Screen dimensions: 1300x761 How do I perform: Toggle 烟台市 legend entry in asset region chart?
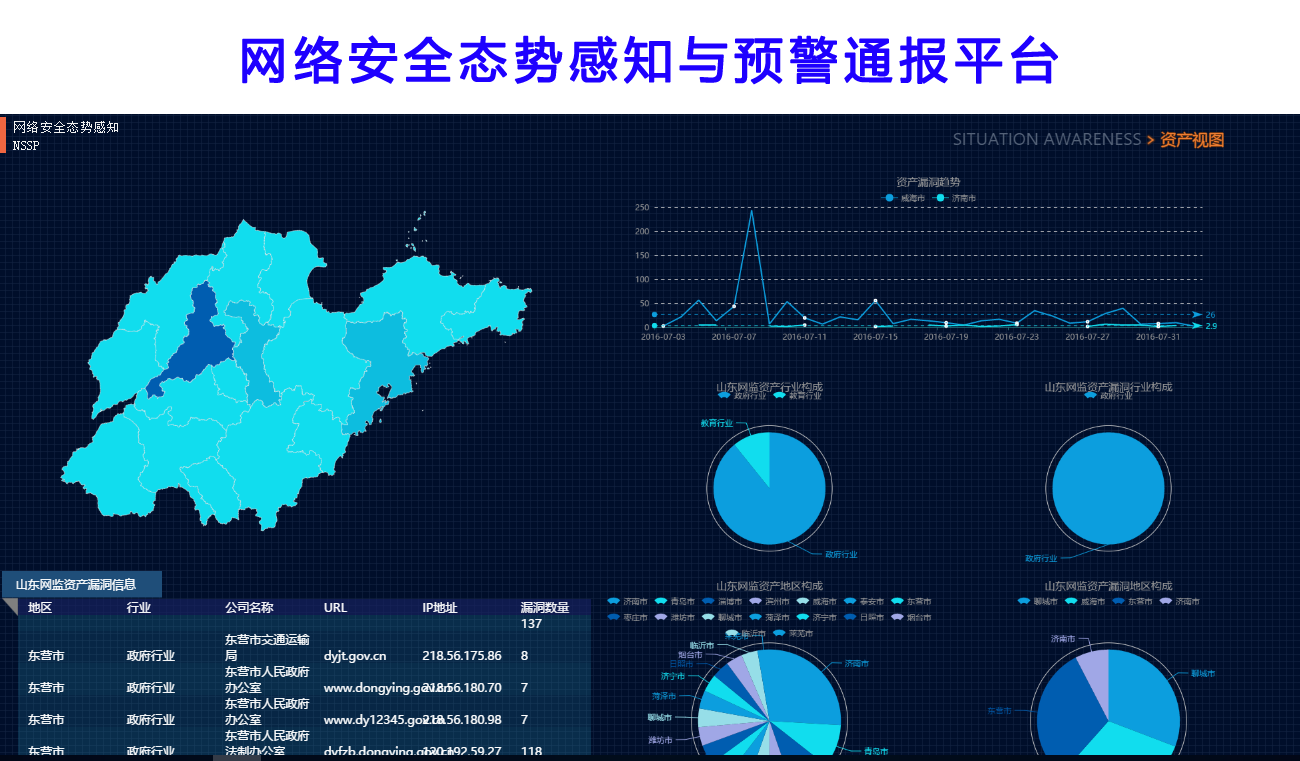click(910, 618)
